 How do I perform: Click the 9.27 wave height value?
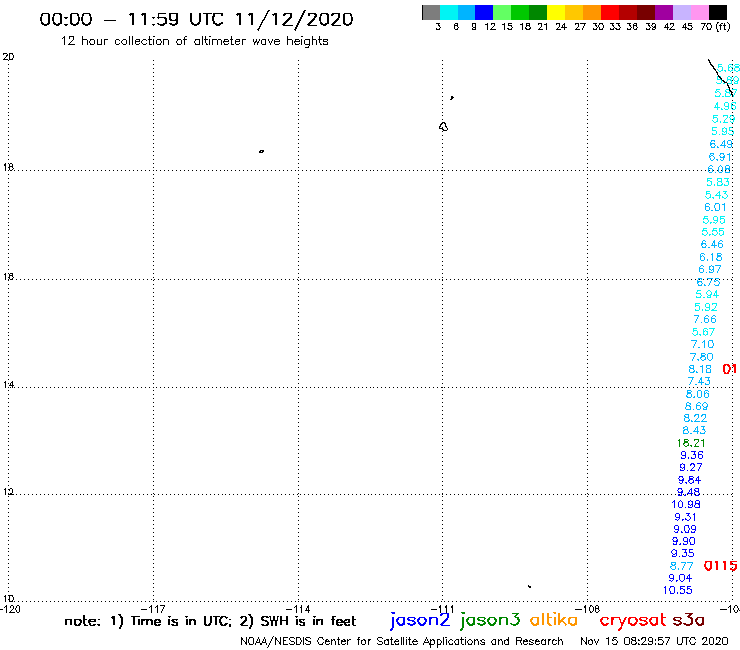pos(691,467)
